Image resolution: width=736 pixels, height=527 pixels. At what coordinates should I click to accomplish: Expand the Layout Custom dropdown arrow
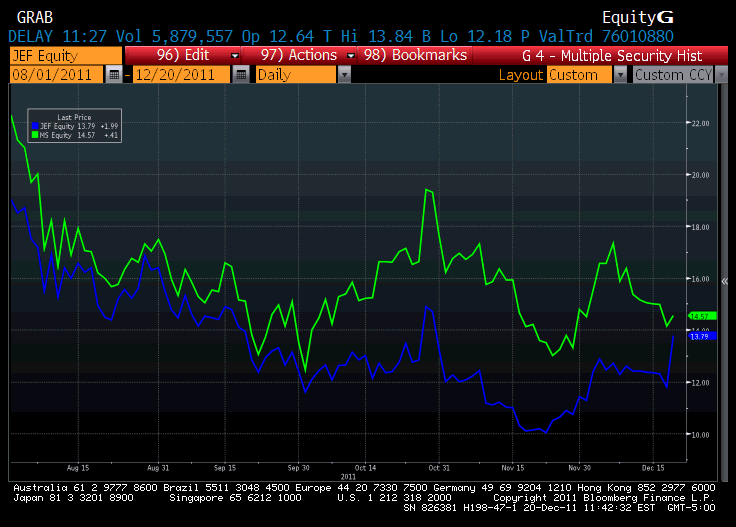coord(620,75)
